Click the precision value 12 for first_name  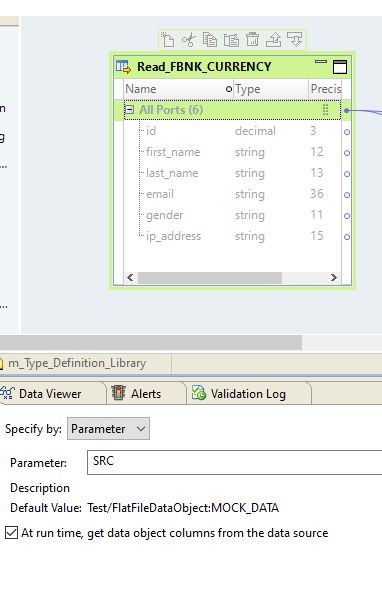click(317, 152)
